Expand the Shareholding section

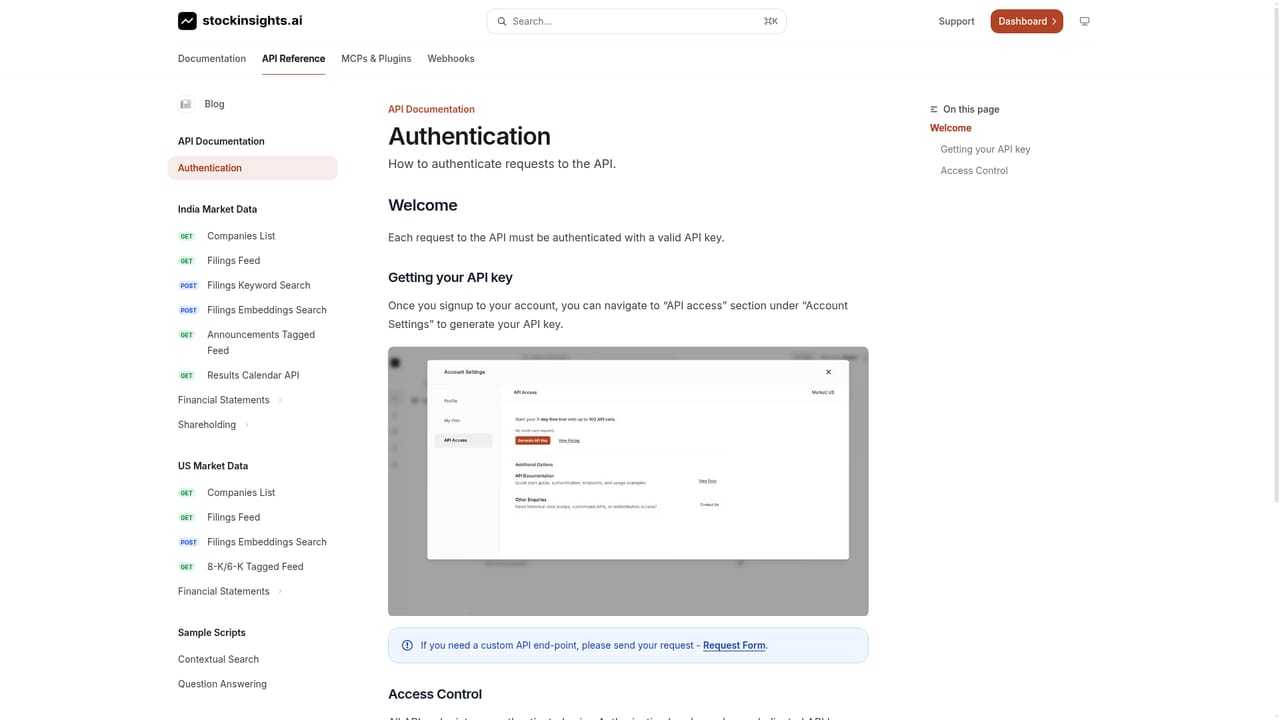[x=214, y=425]
